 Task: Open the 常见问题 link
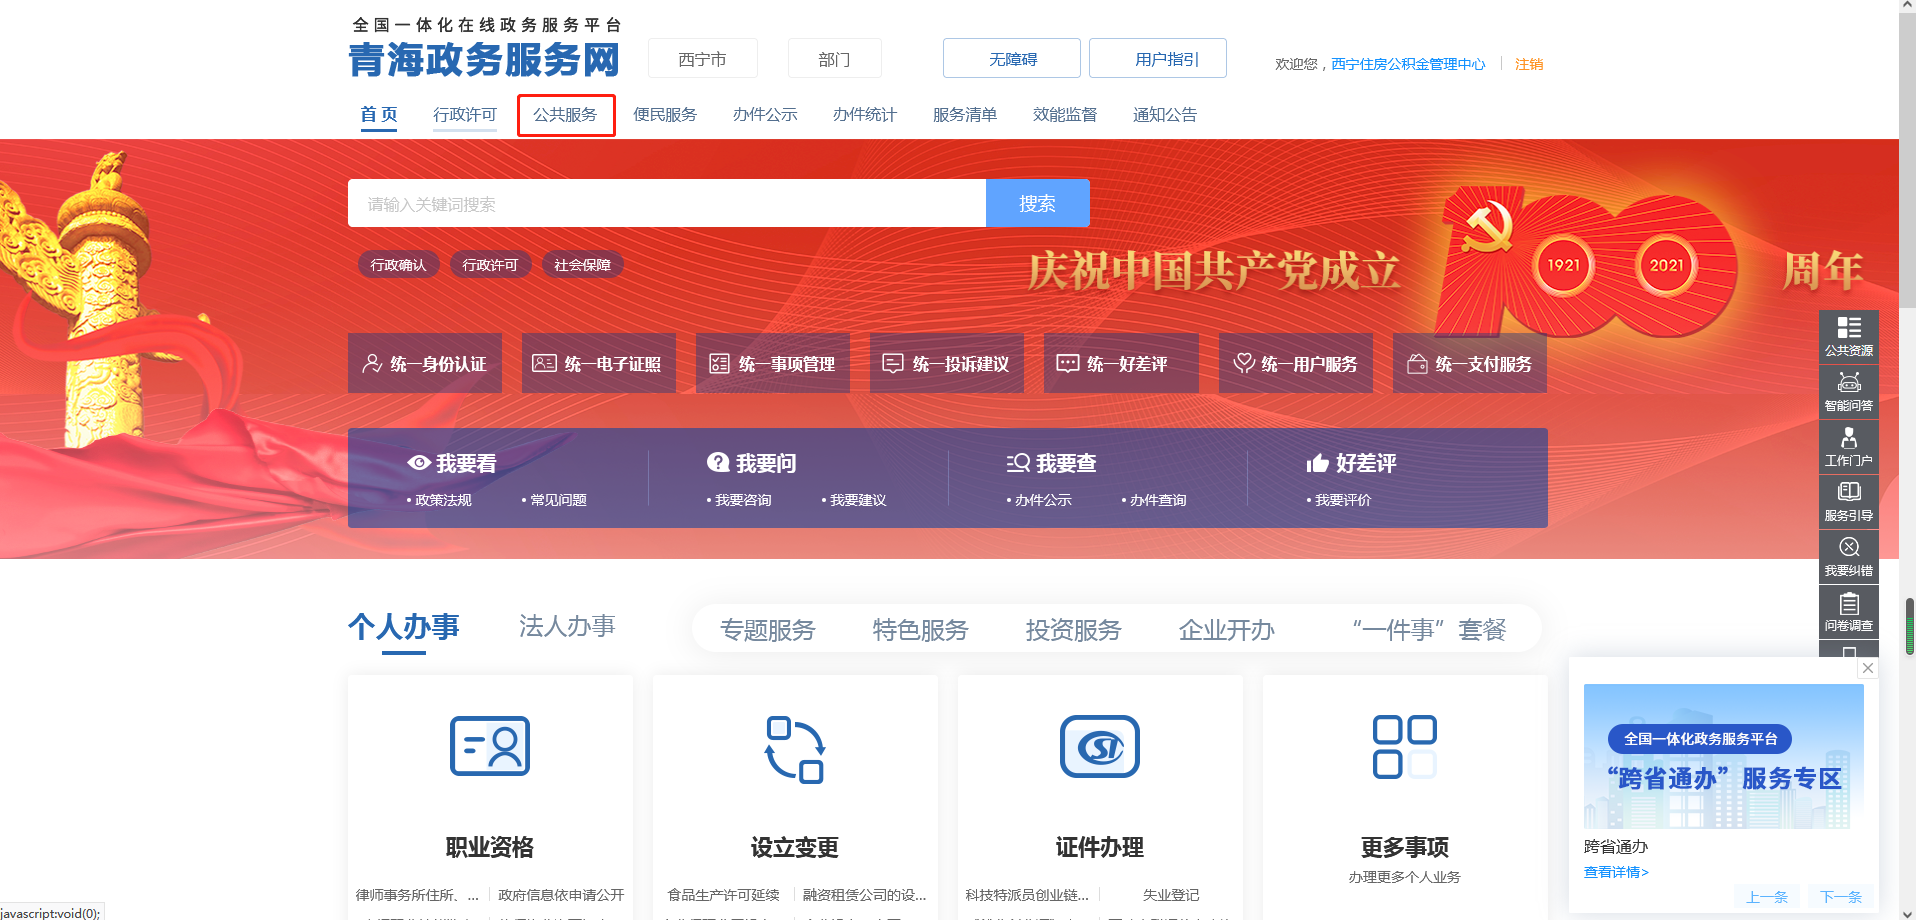pyautogui.click(x=558, y=500)
